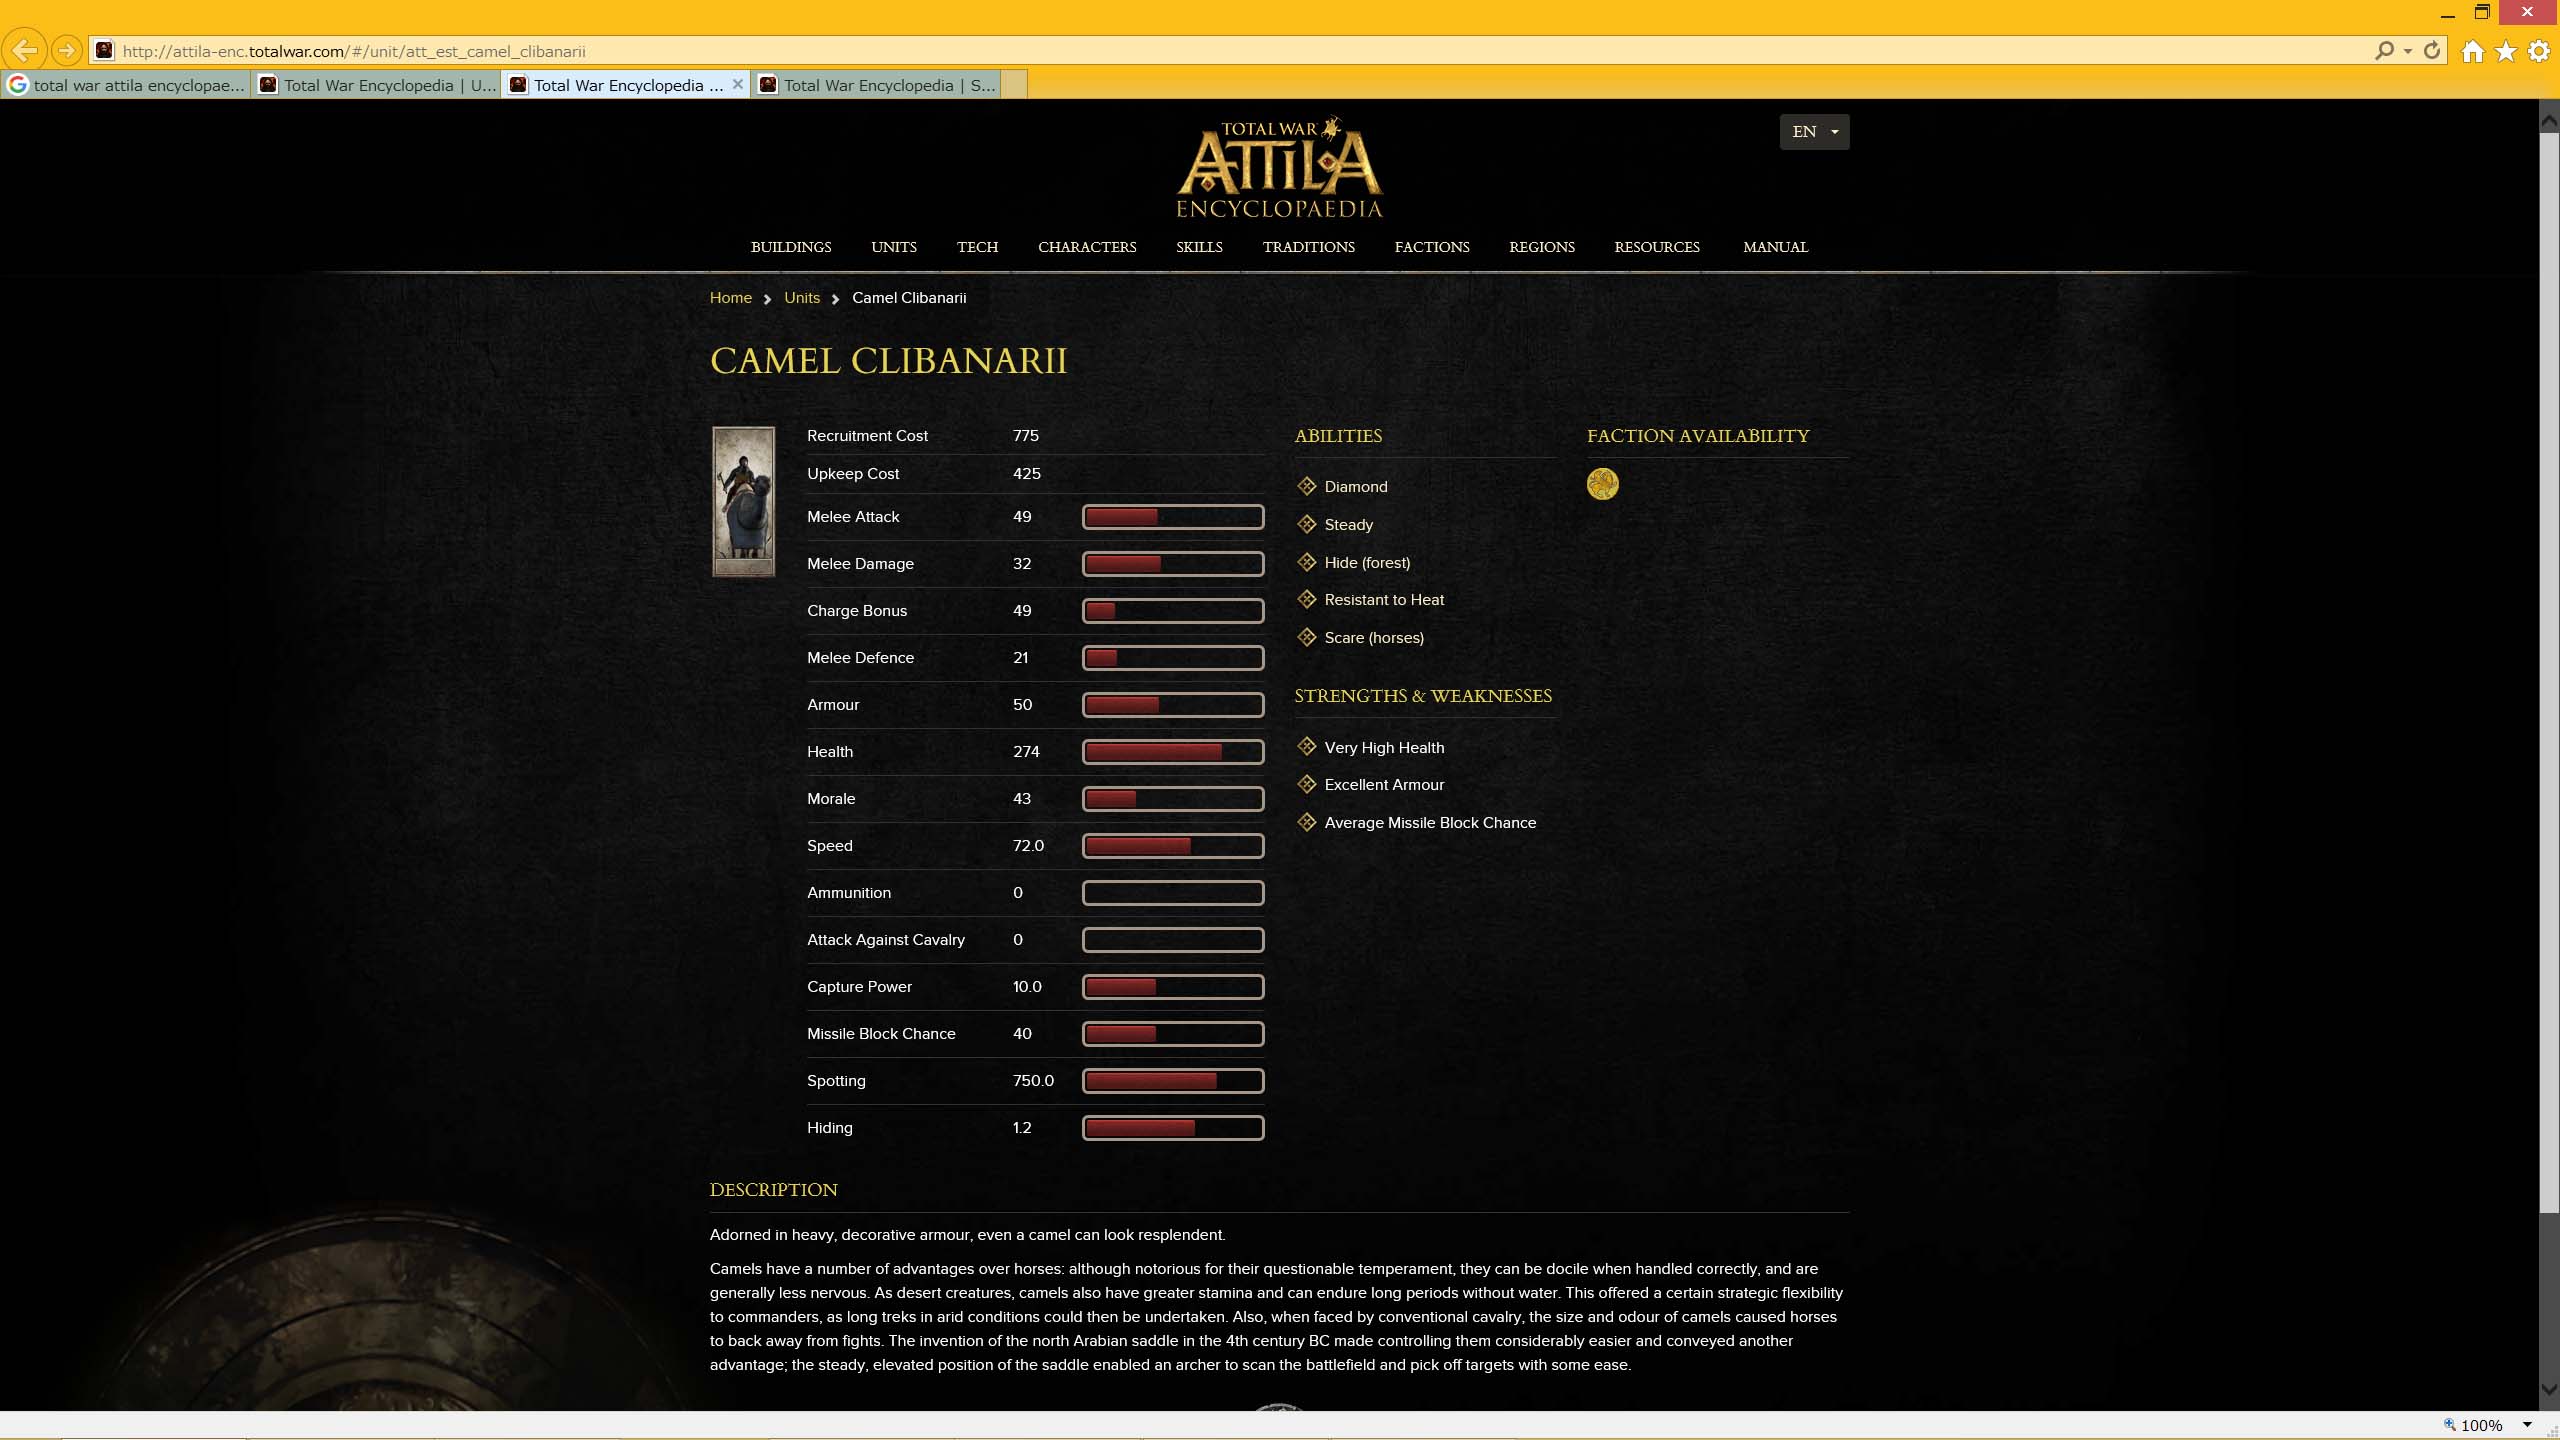Click the Armour stat bar
Viewport: 2560px width, 1440px height.
tap(1173, 704)
